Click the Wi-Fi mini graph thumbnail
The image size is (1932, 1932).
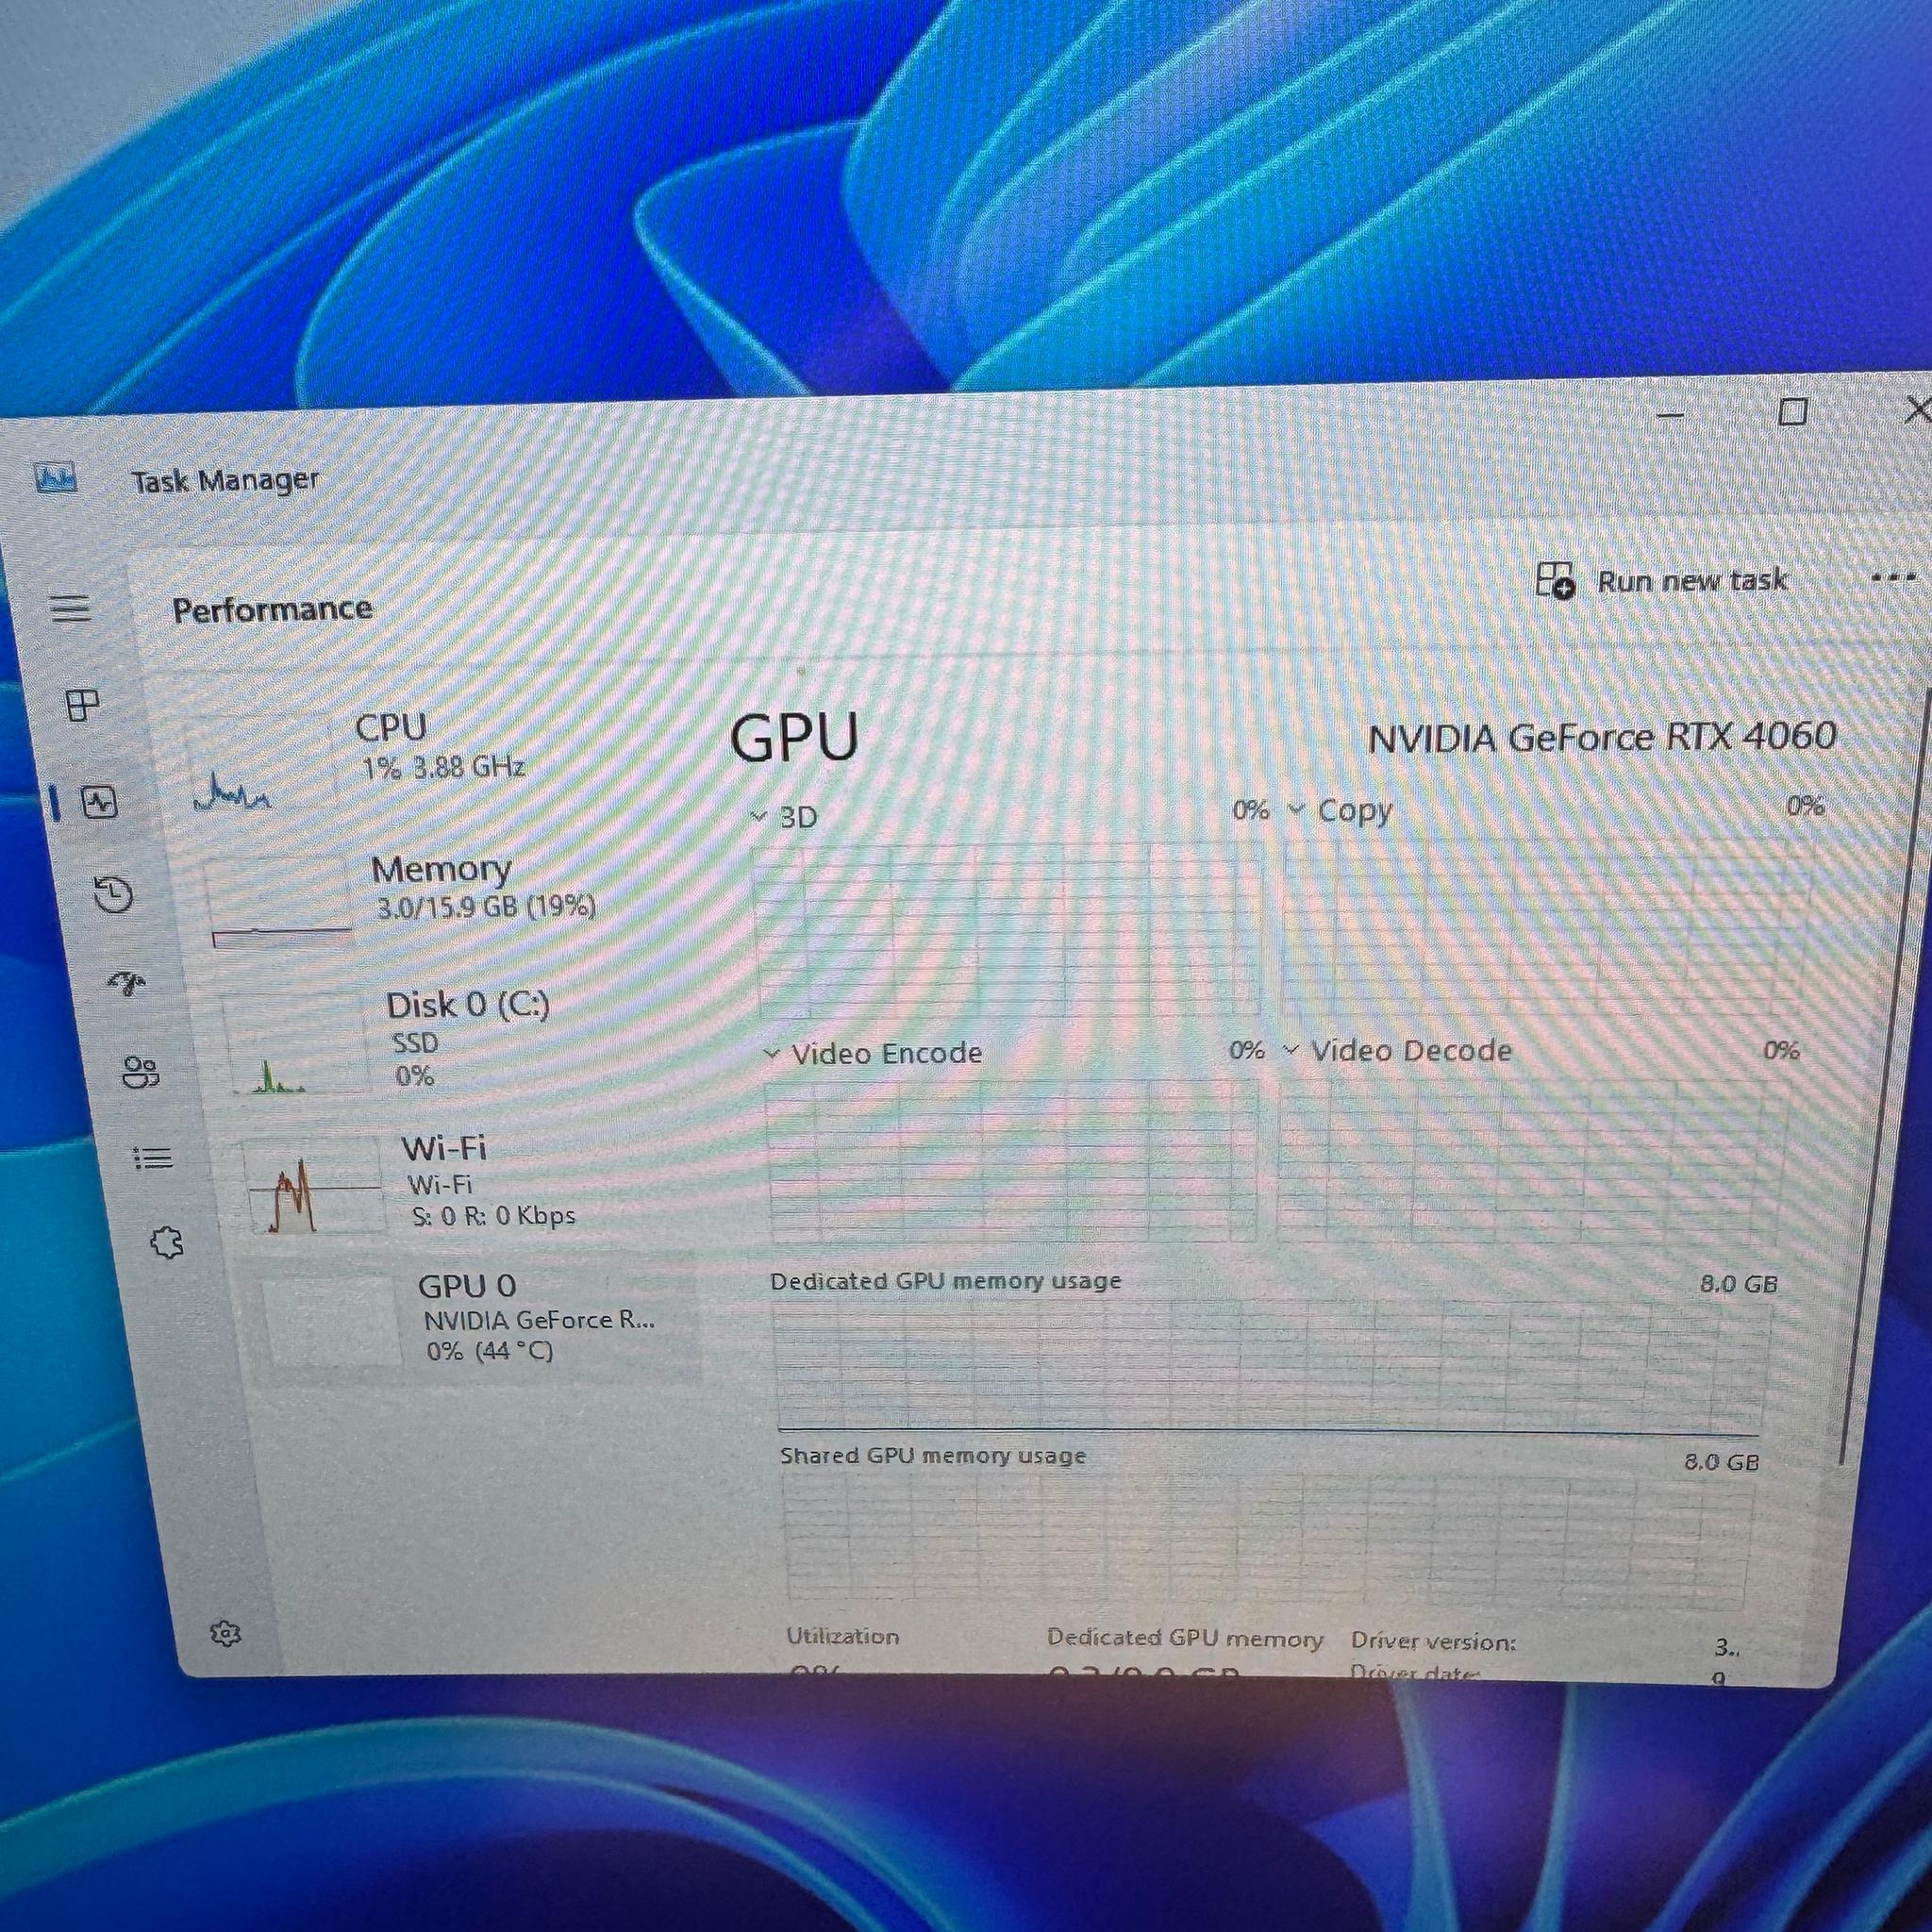point(313,1186)
